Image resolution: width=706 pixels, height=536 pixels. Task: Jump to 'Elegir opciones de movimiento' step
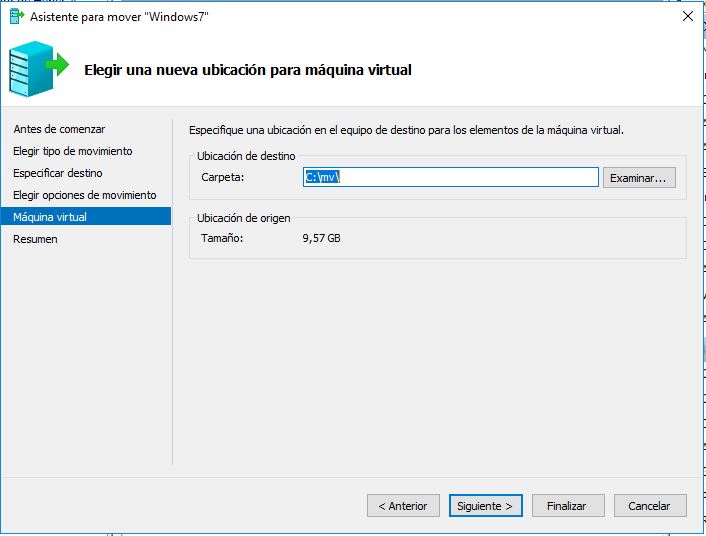tap(85, 195)
